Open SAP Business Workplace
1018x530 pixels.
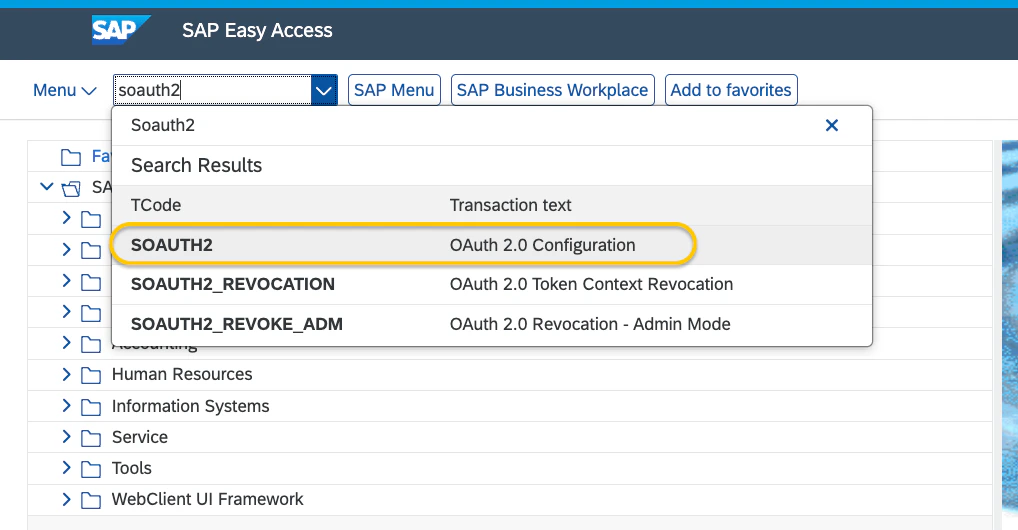(x=552, y=90)
